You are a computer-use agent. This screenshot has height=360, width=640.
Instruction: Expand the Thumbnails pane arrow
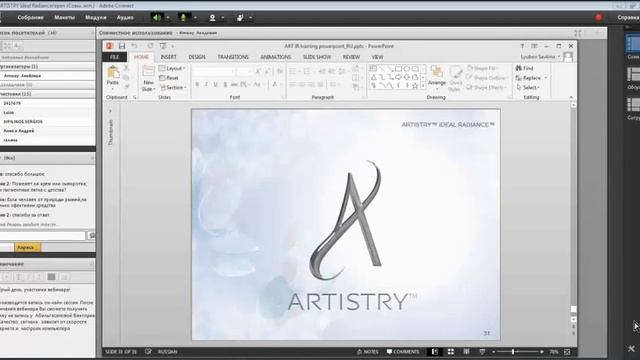[x=110, y=111]
